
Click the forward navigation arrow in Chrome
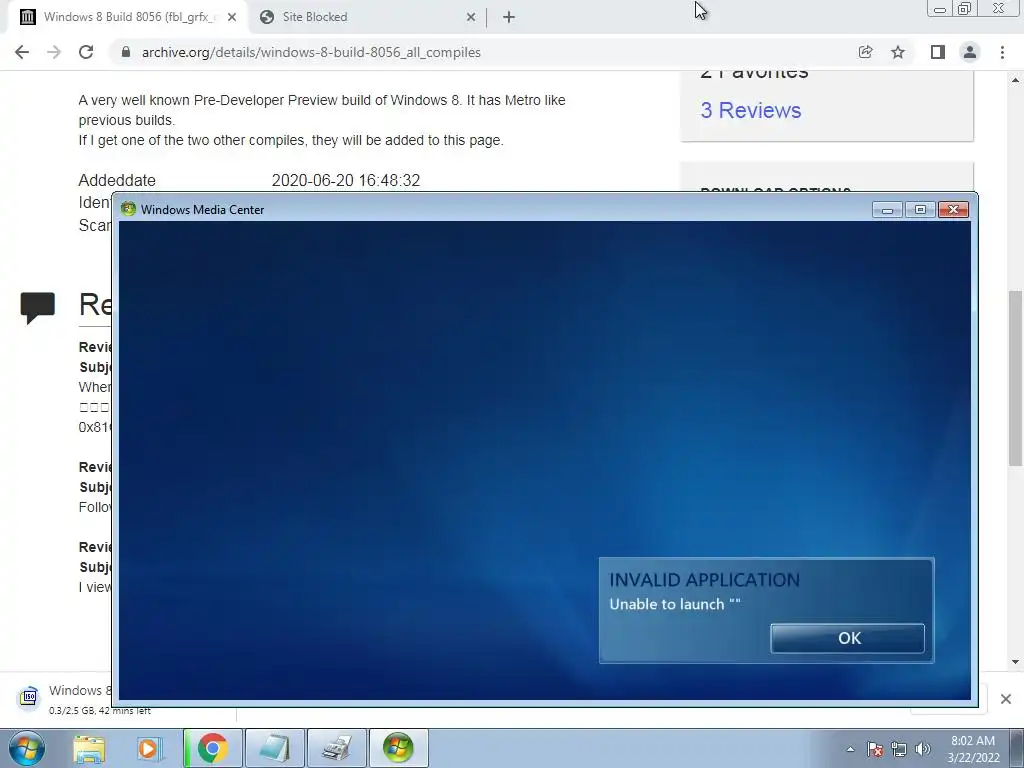(54, 52)
